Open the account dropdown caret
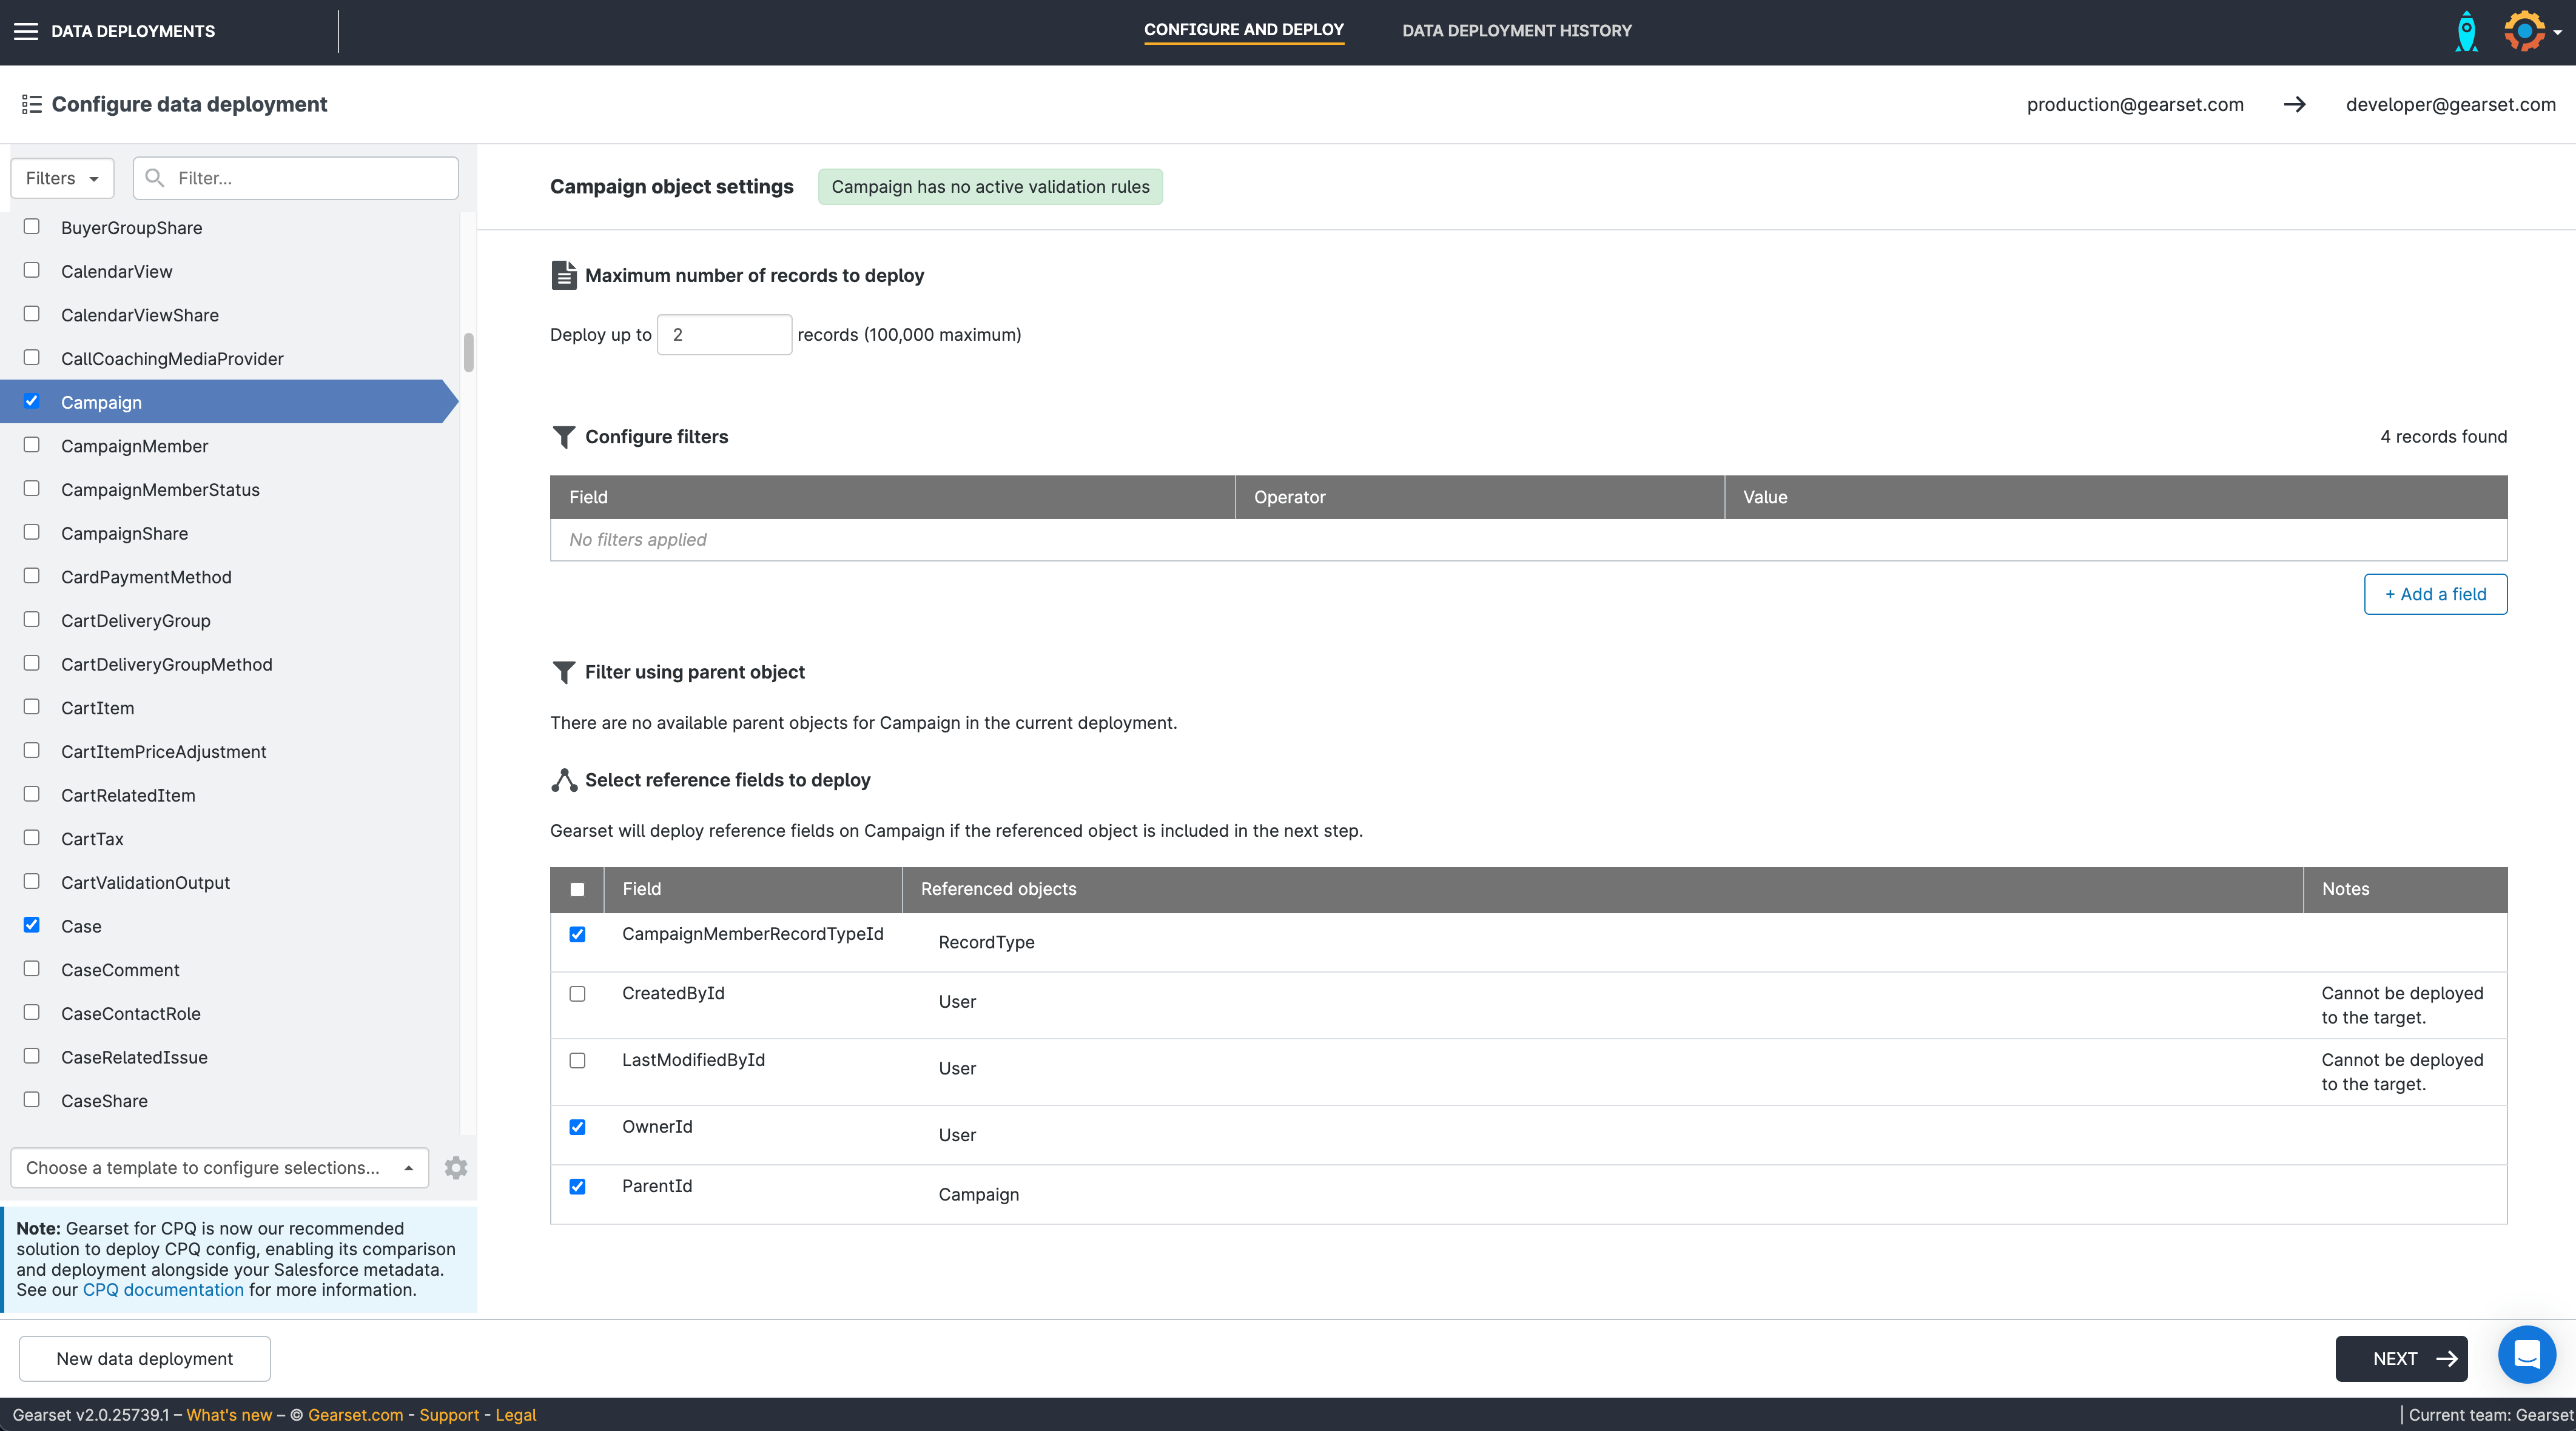The image size is (2576, 1431). point(2557,32)
